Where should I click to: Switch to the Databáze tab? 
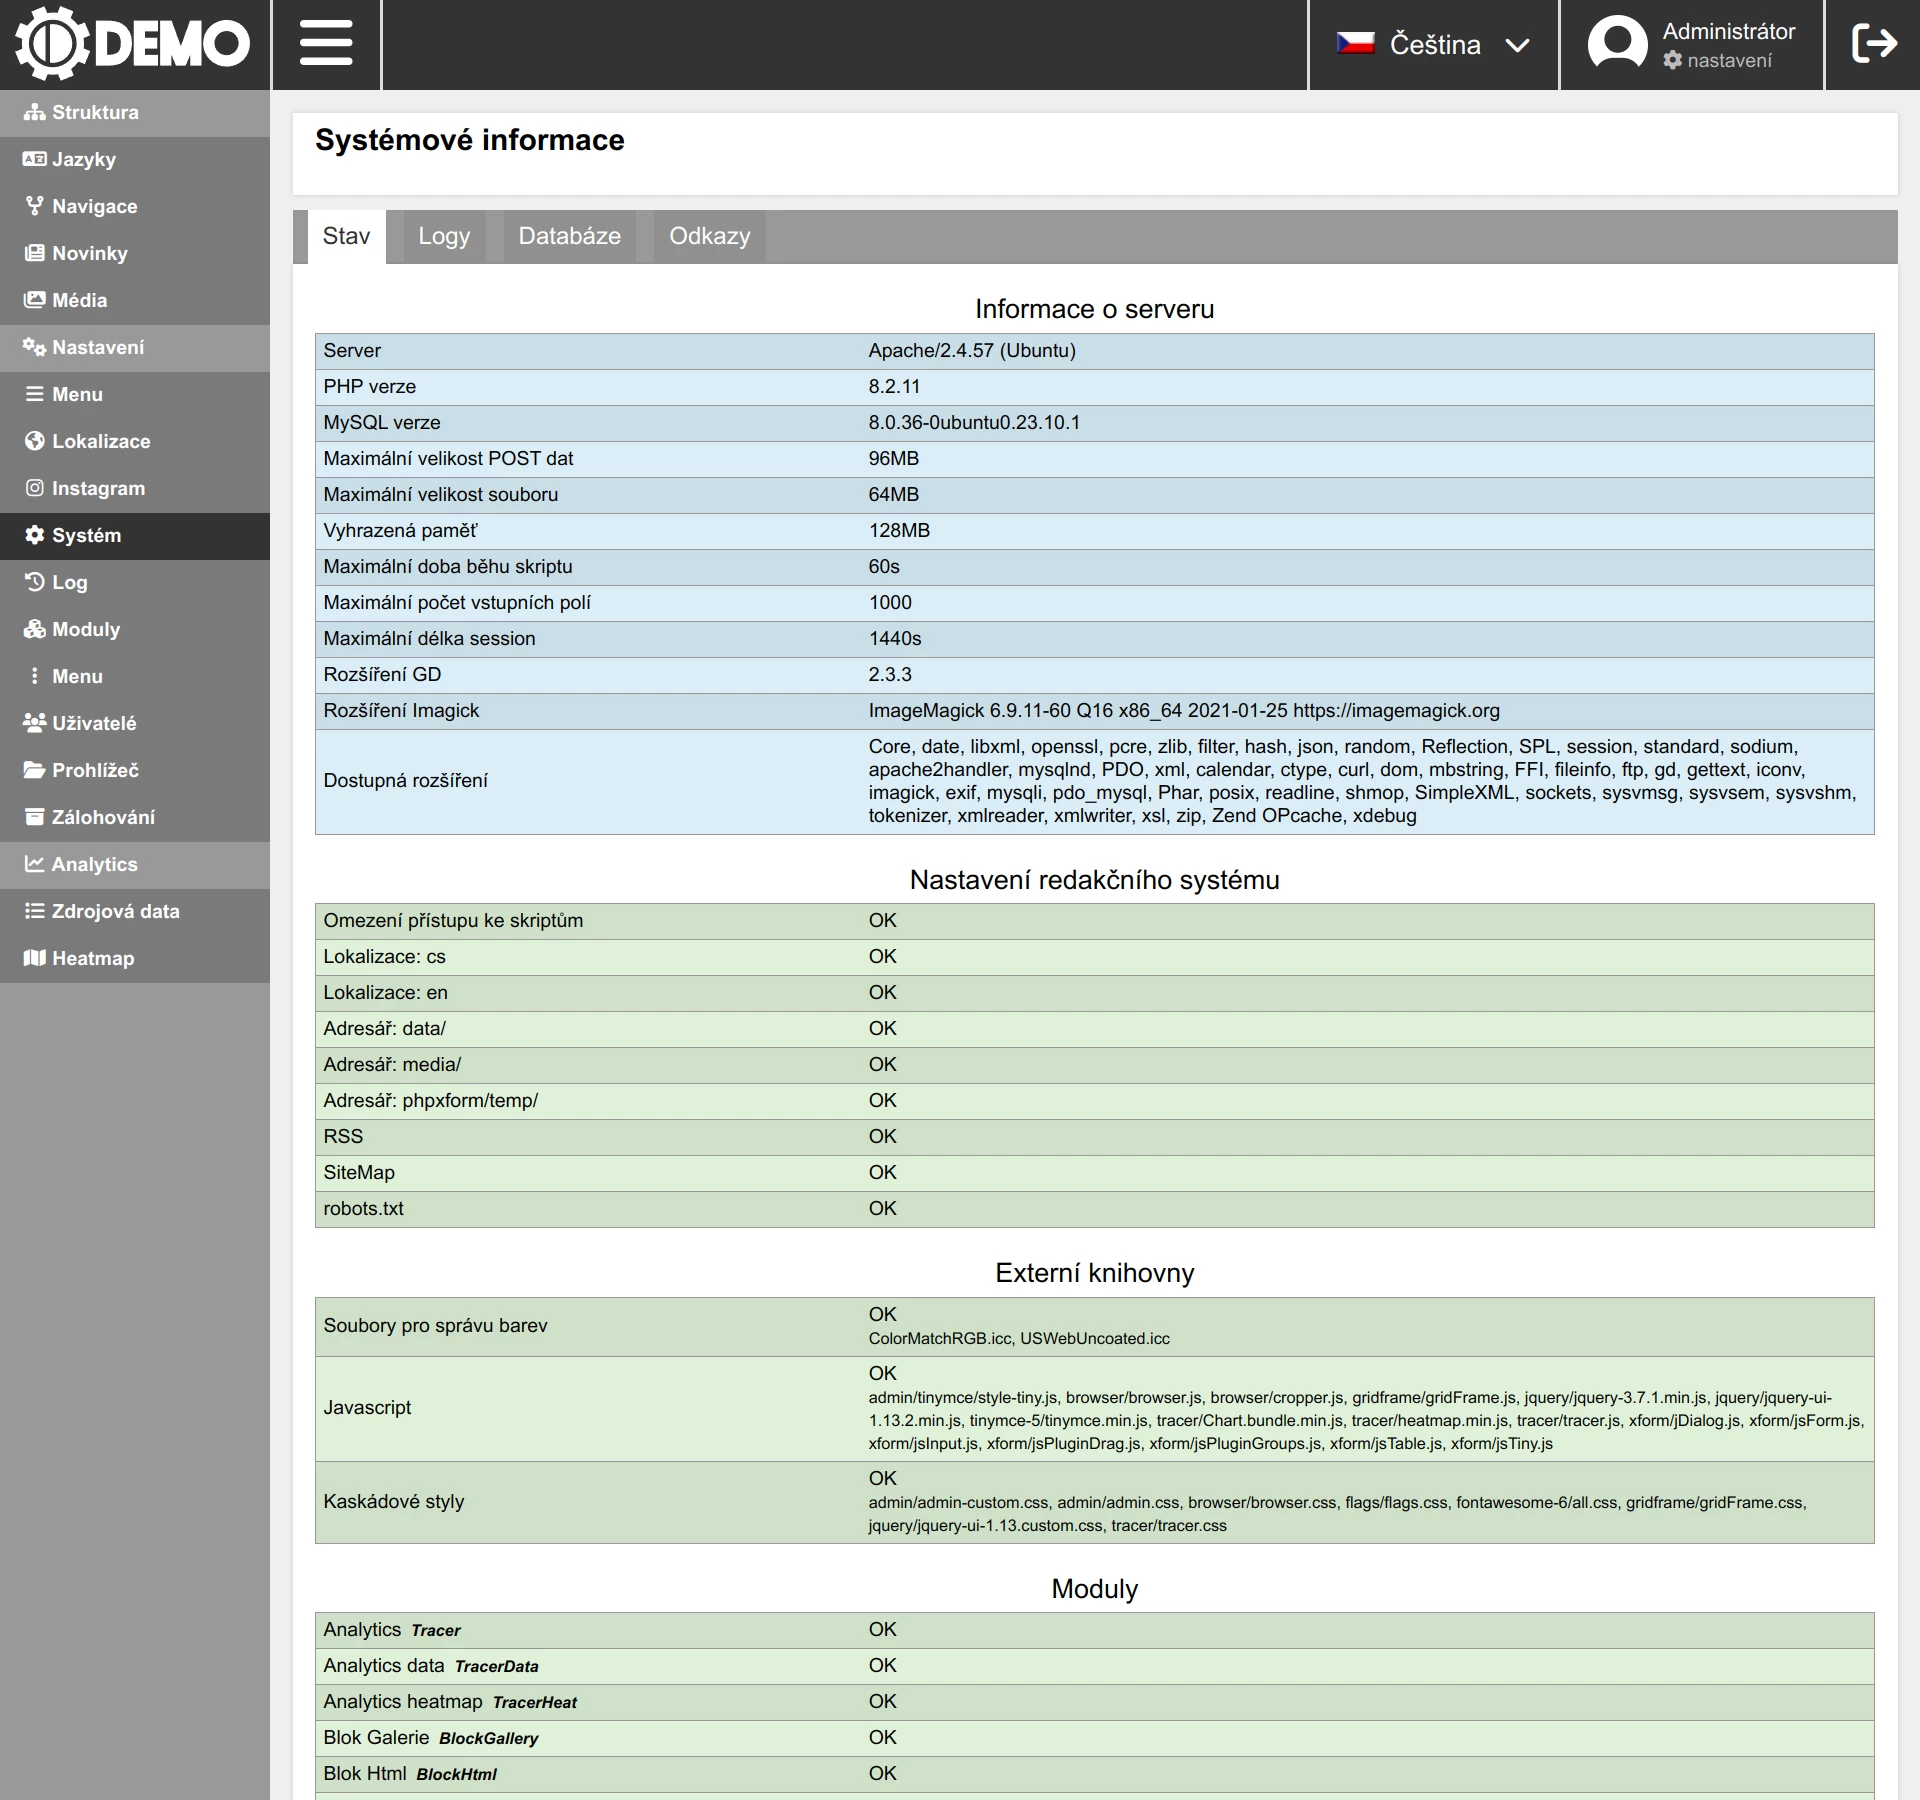569,236
